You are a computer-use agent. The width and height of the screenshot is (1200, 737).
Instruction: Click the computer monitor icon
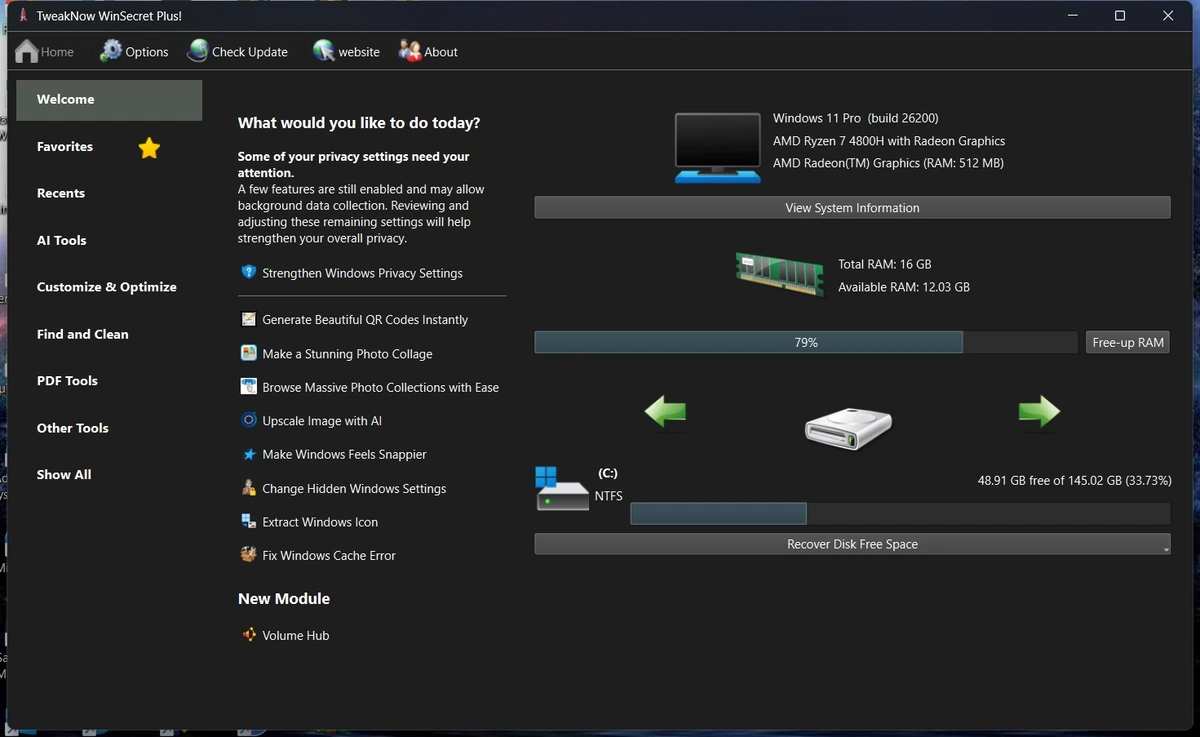718,148
